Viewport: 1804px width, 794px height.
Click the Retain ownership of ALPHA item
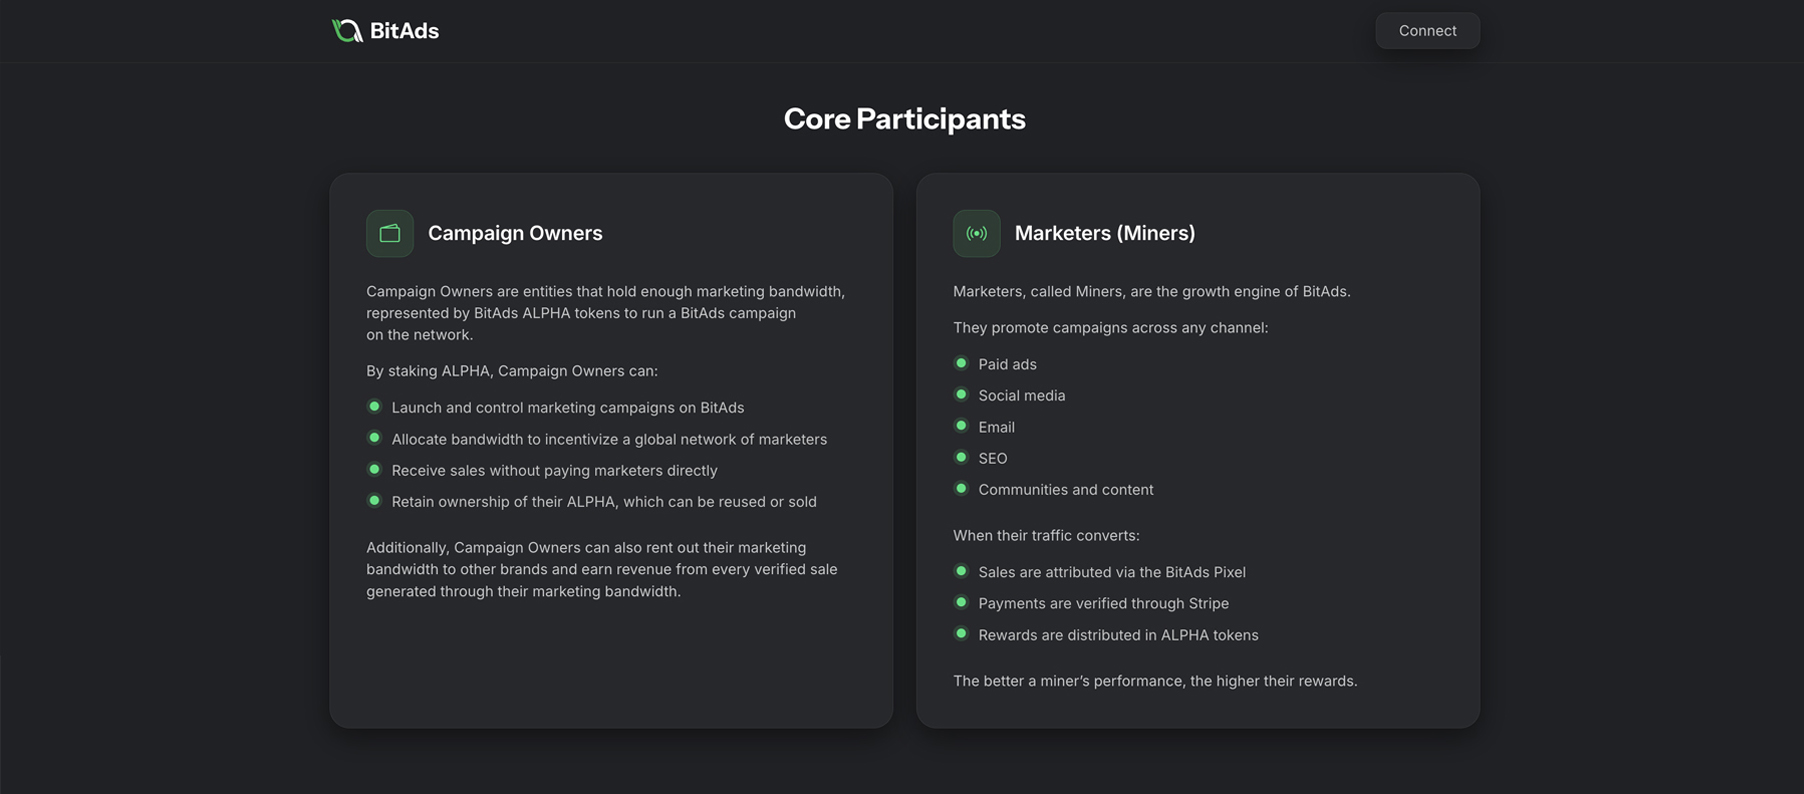tap(604, 502)
